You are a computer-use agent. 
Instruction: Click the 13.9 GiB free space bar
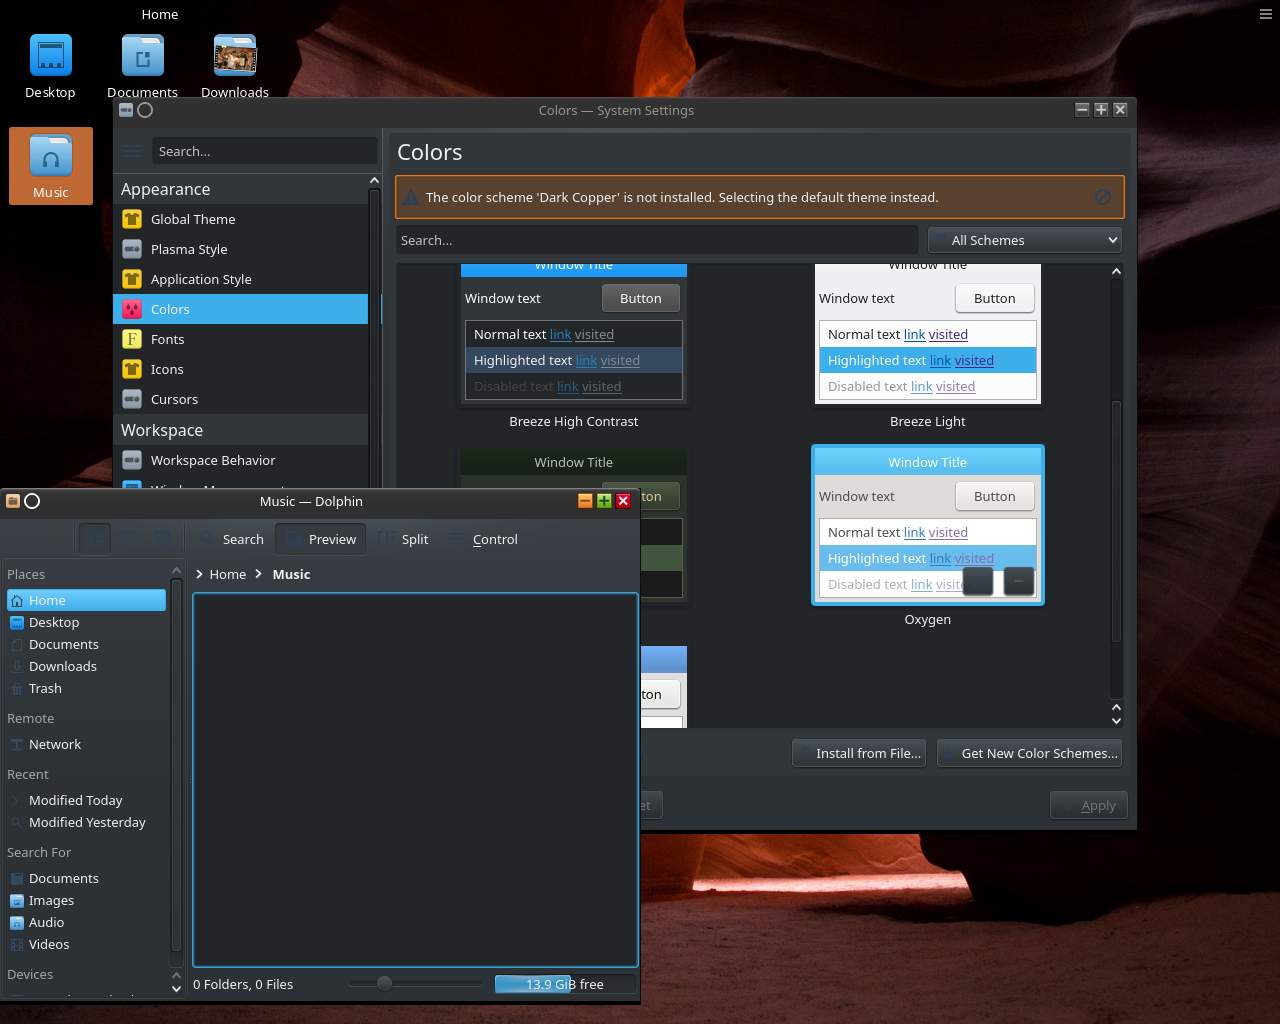click(565, 984)
